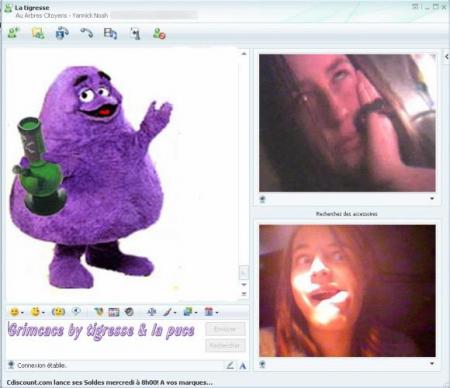Click the Rechercher button
The height and width of the screenshot is (388, 450).
[225, 346]
